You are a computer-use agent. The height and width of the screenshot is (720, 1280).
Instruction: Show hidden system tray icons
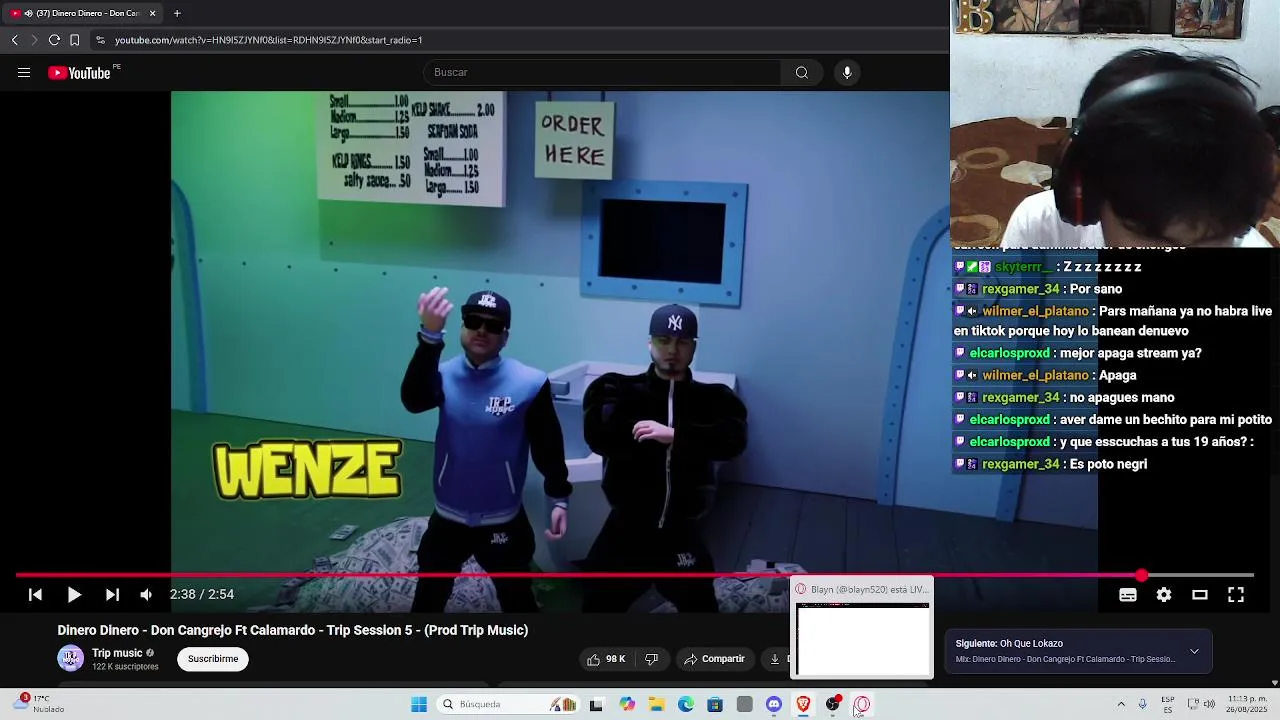click(x=1121, y=704)
